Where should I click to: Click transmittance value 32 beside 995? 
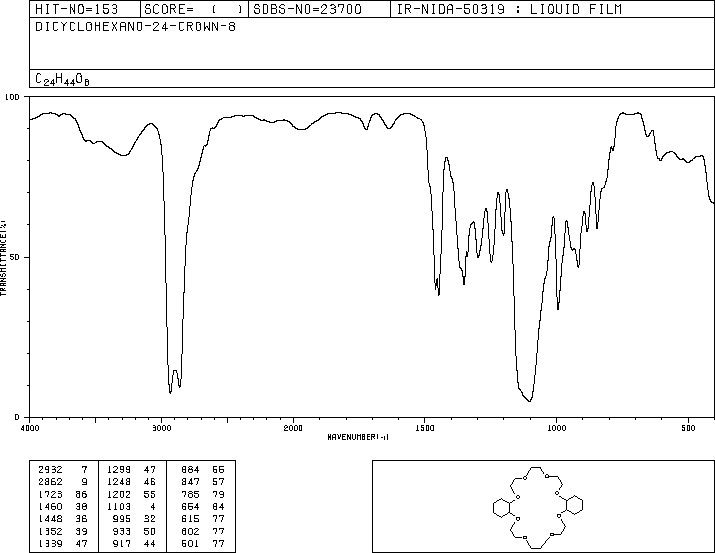[150, 519]
